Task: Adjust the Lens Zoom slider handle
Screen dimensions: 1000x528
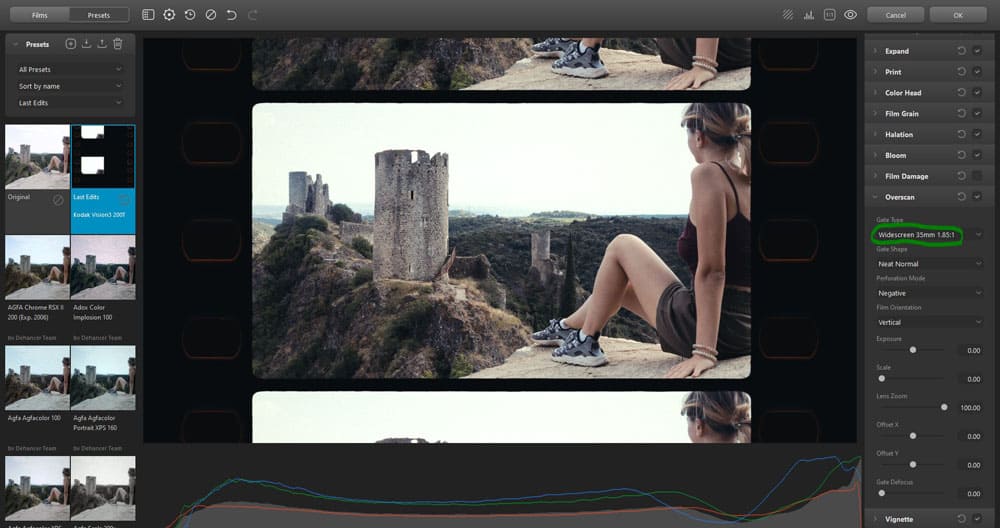Action: point(944,407)
